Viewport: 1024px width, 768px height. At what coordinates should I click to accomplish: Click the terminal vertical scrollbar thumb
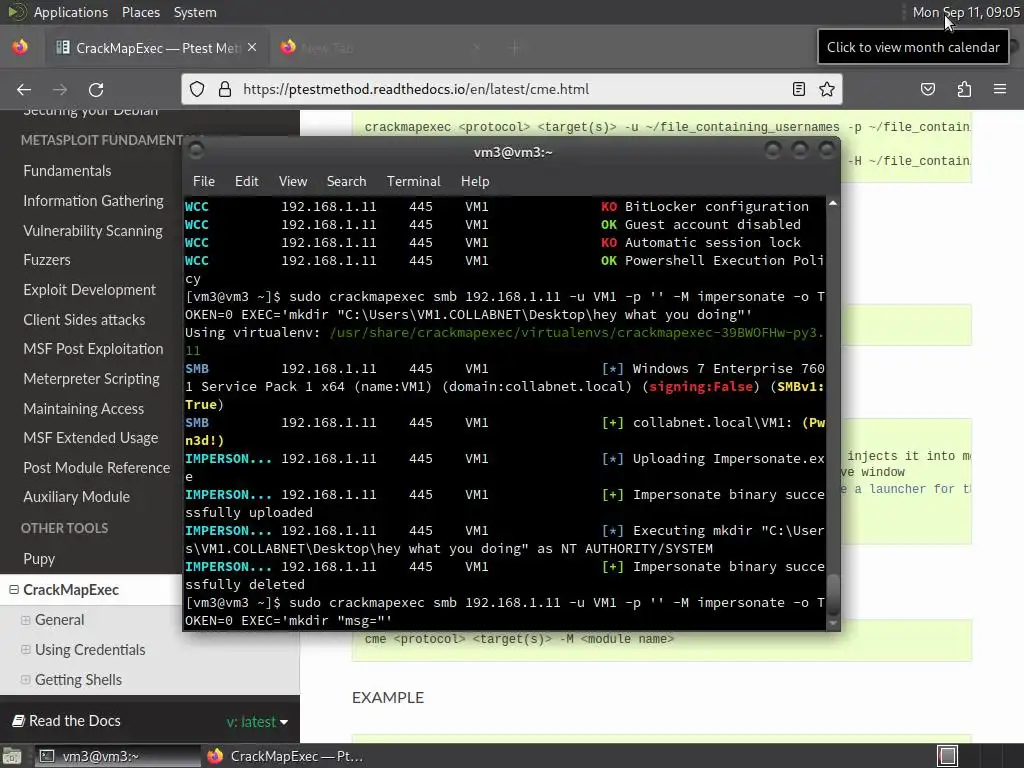[833, 594]
